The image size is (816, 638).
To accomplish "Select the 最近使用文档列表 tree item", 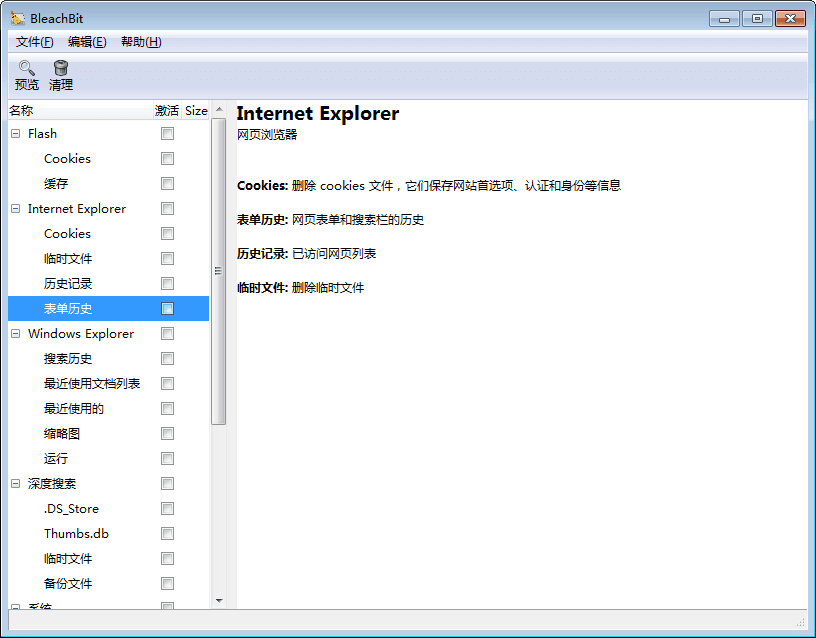I will click(x=92, y=384).
